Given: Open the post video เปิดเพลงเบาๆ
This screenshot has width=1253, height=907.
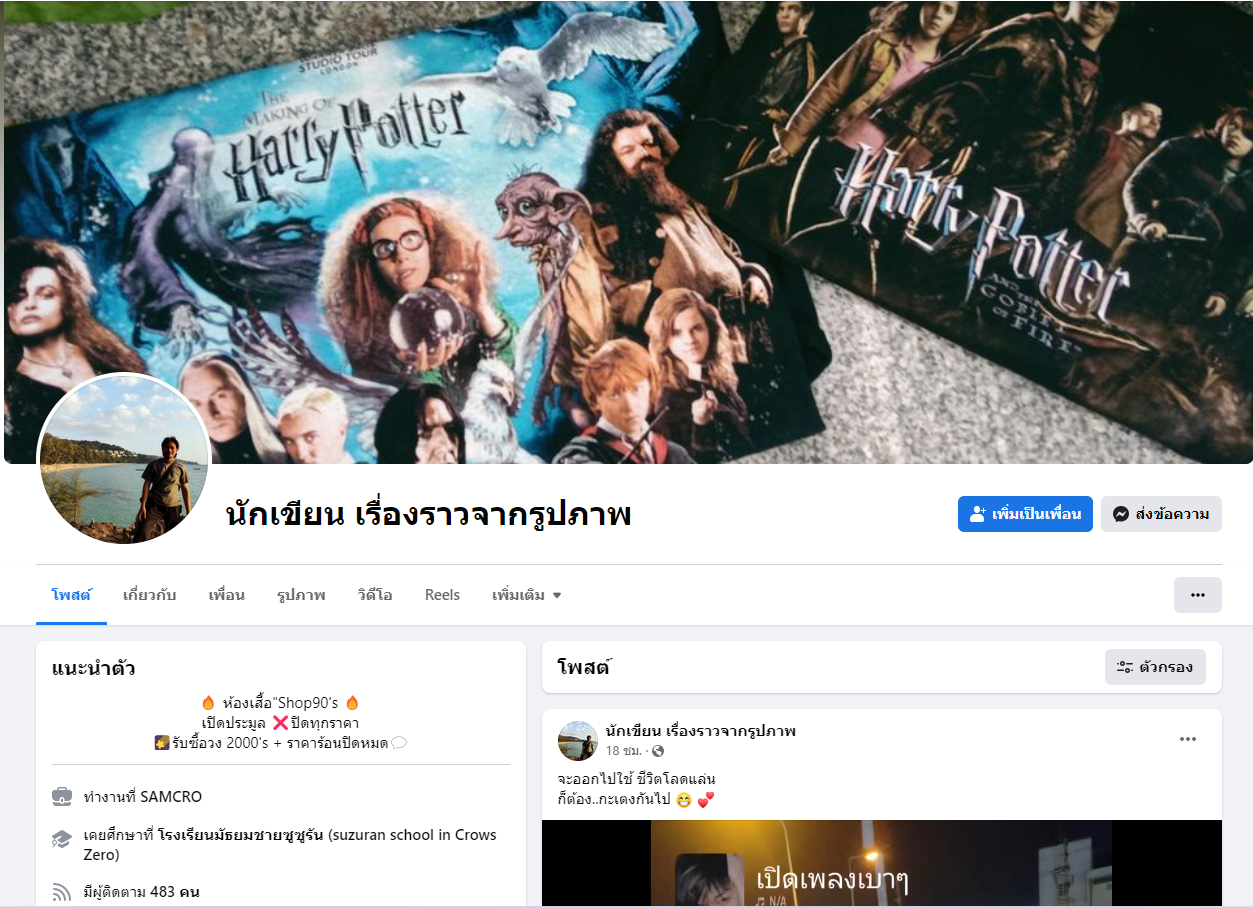Looking at the screenshot, I should pos(881,864).
